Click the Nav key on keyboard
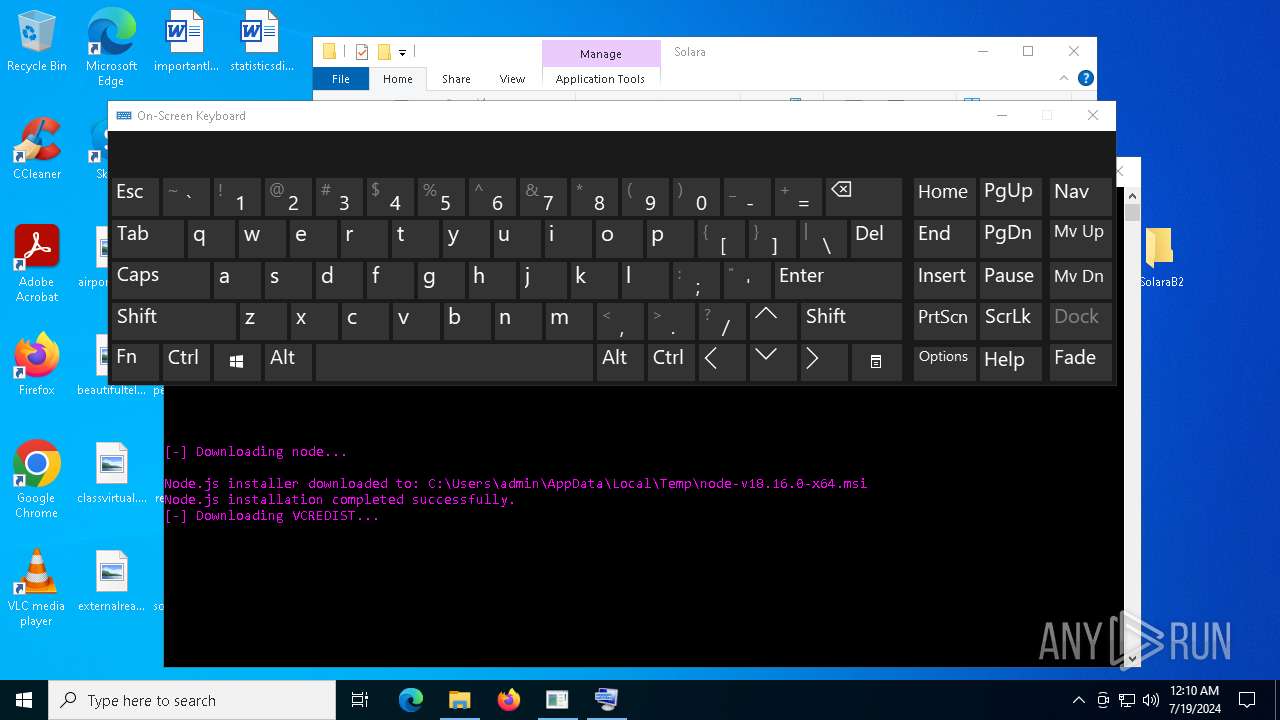1280x720 pixels. pos(1080,198)
